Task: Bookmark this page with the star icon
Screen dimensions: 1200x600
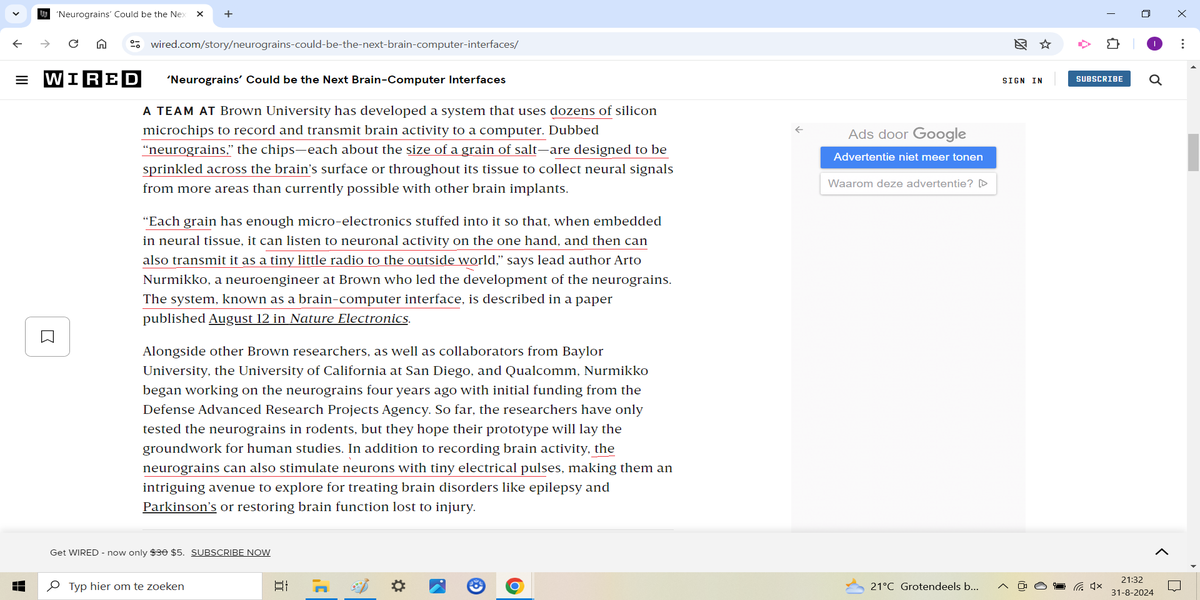Action: click(1045, 44)
